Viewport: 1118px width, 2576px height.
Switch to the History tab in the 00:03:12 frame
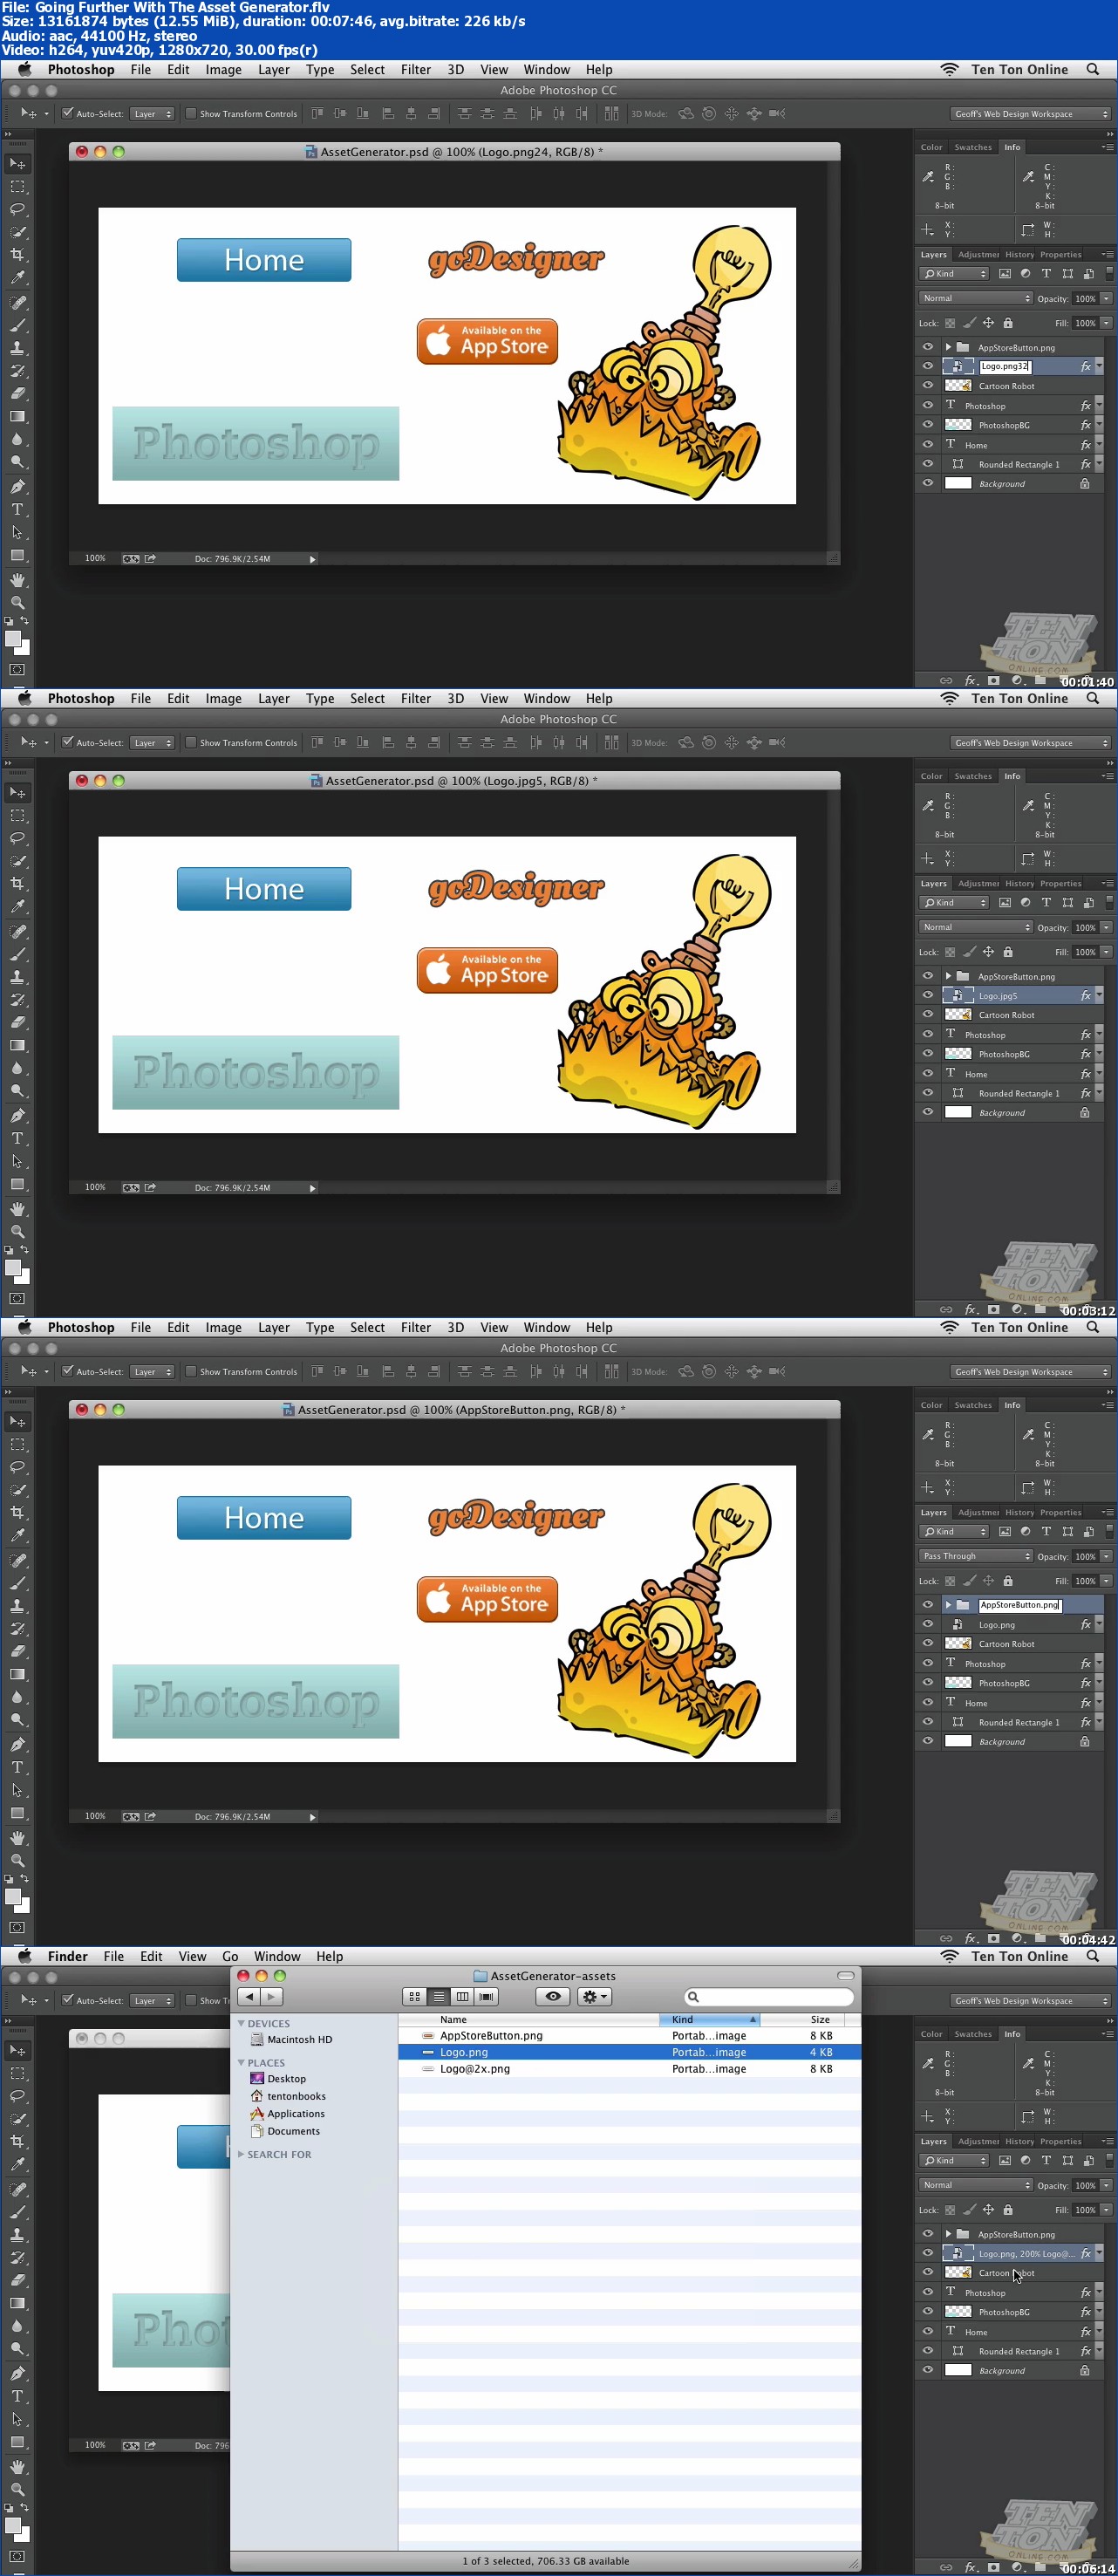1019,883
